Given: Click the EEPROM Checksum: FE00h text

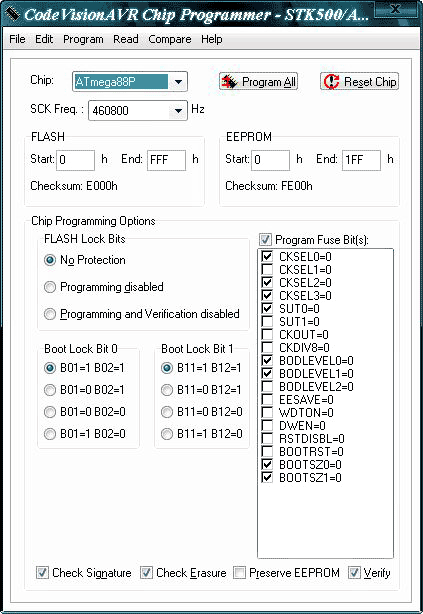Looking at the screenshot, I should [x=269, y=186].
